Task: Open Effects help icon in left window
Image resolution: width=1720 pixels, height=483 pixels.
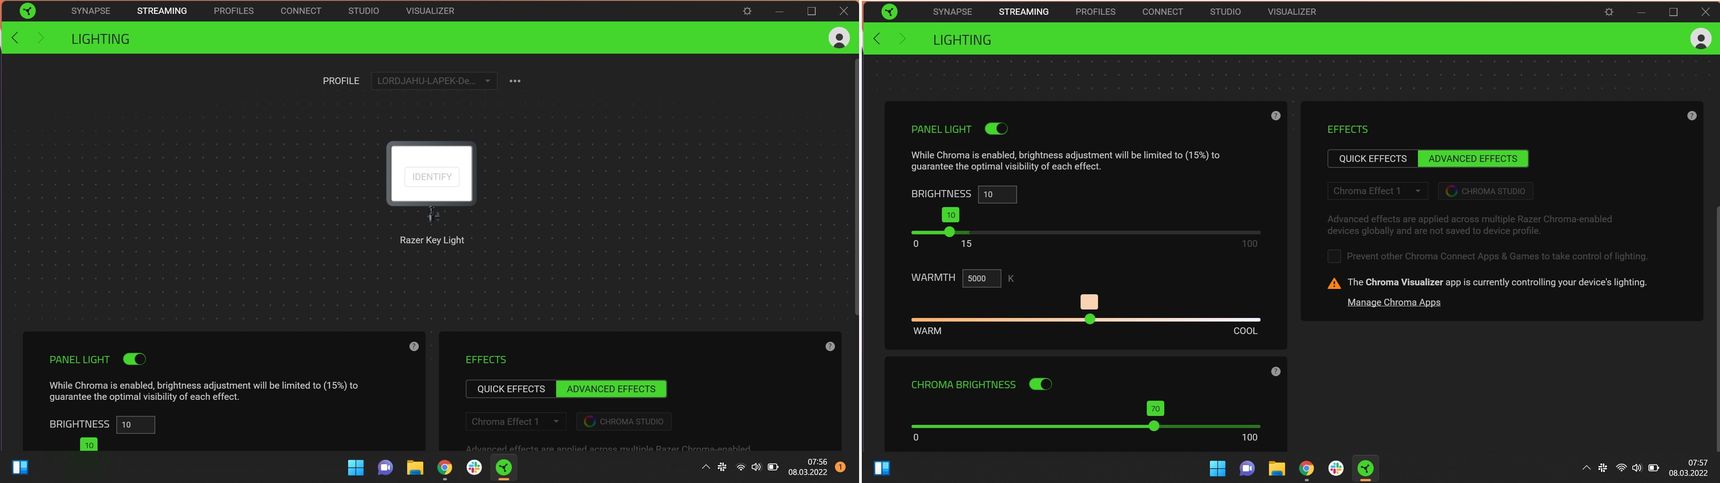Action: (x=830, y=346)
